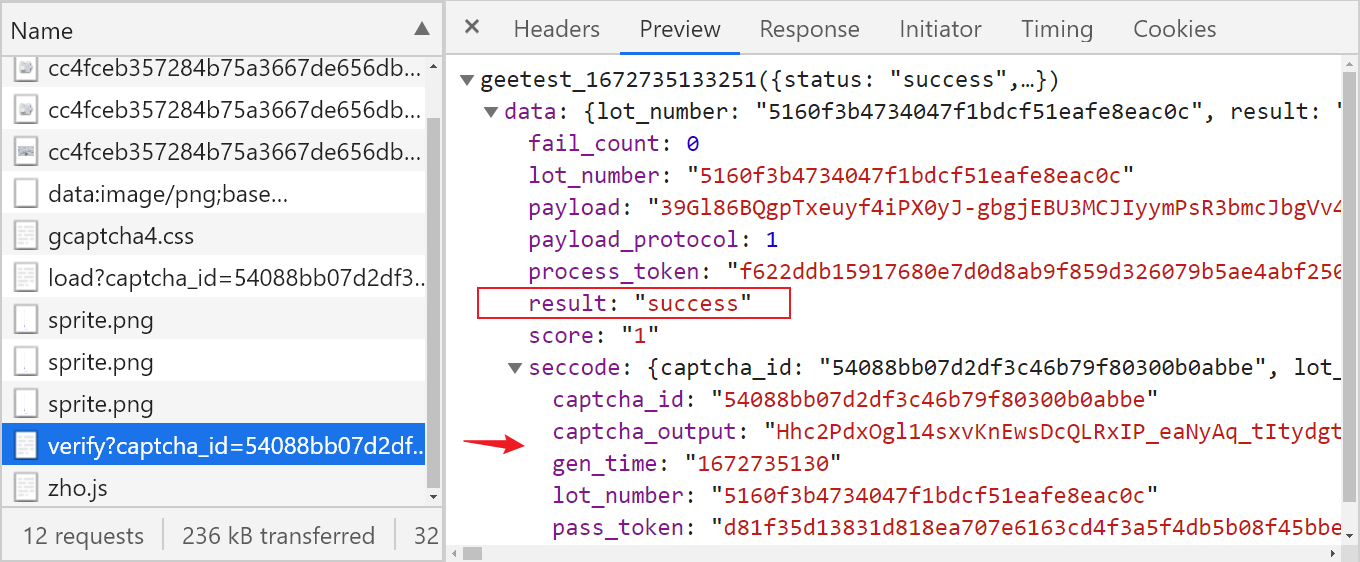Click the zho.js file icon

click(26, 488)
